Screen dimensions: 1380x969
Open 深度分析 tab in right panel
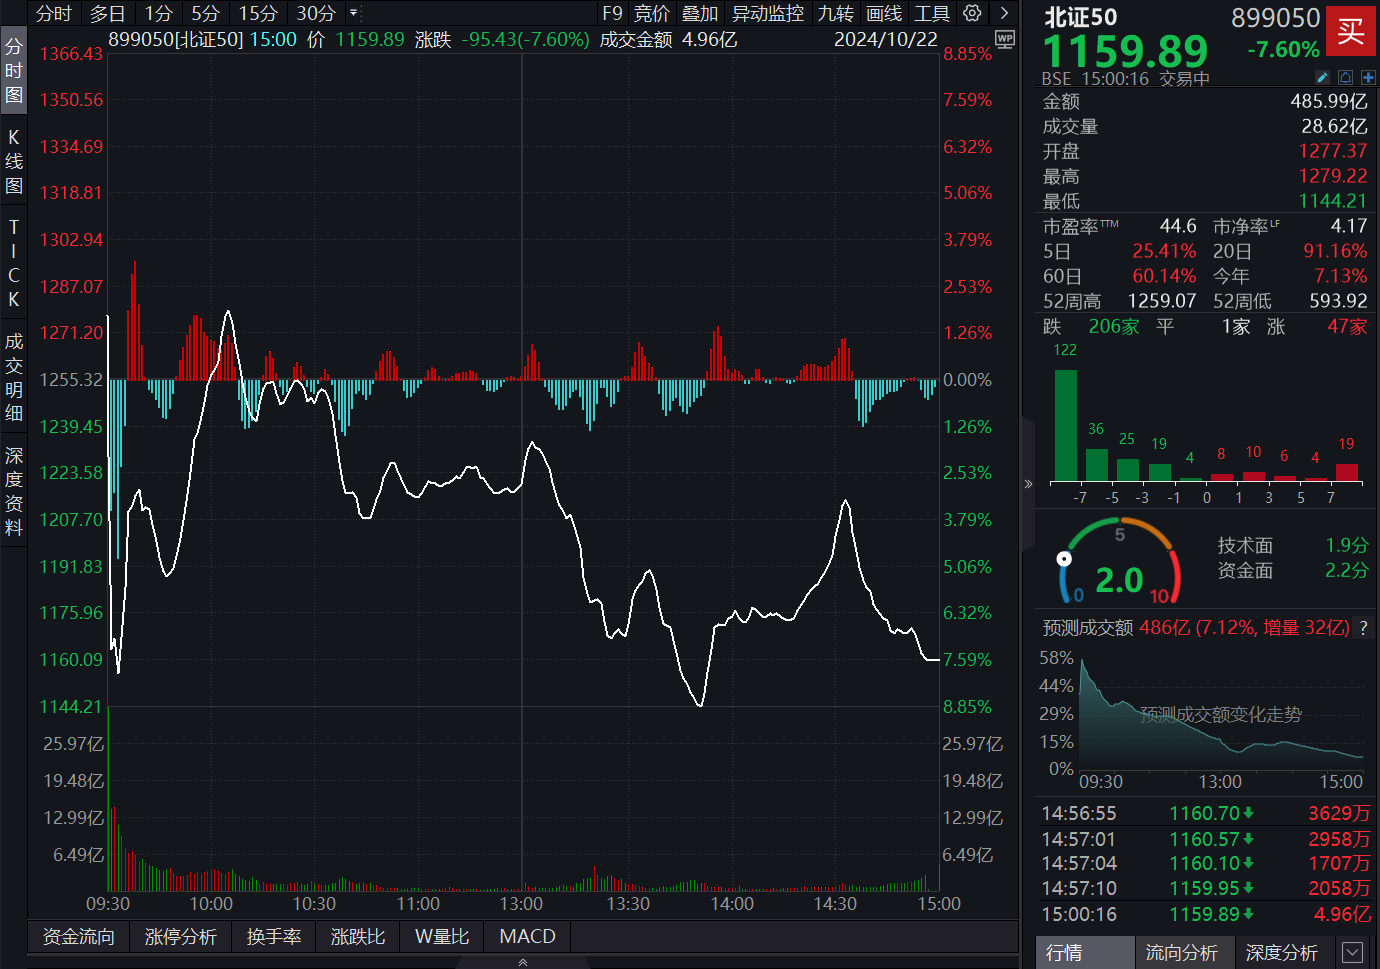(x=1283, y=953)
